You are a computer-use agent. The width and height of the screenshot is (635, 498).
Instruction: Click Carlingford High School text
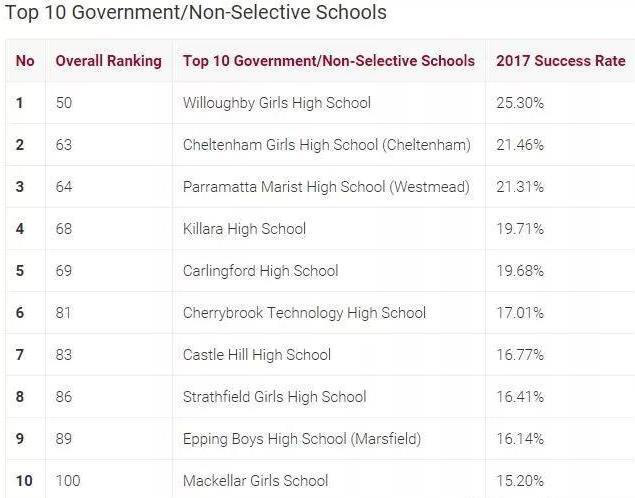(260, 271)
